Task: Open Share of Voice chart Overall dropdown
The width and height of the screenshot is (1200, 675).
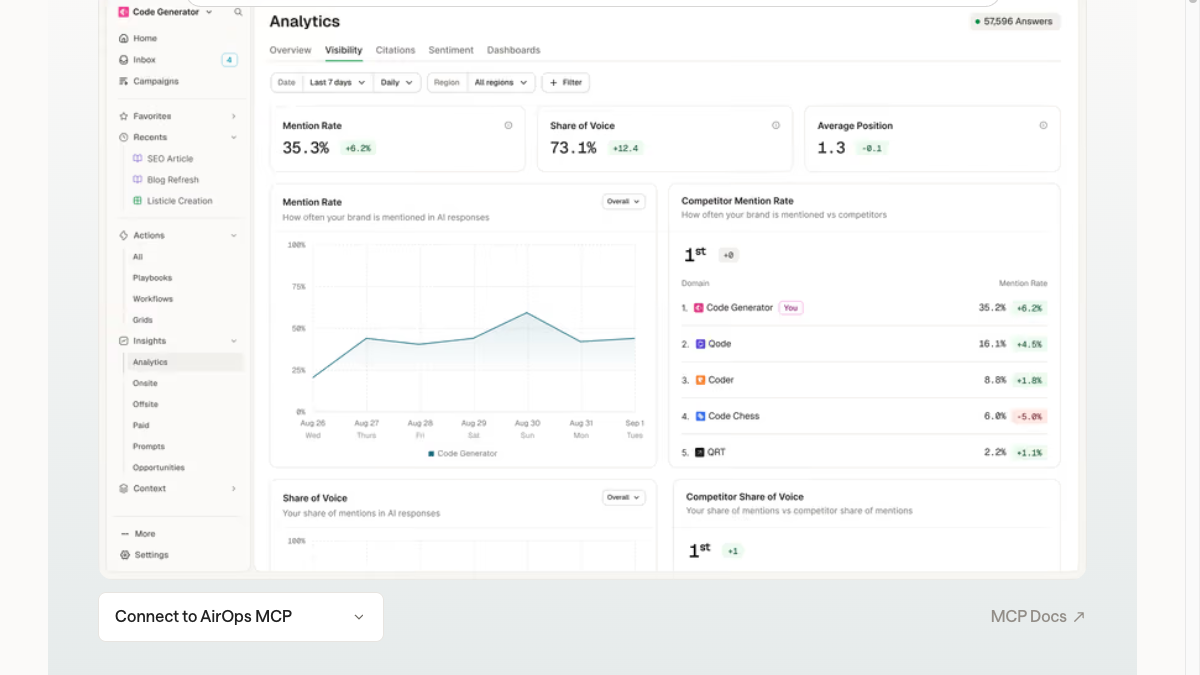Action: tap(624, 497)
